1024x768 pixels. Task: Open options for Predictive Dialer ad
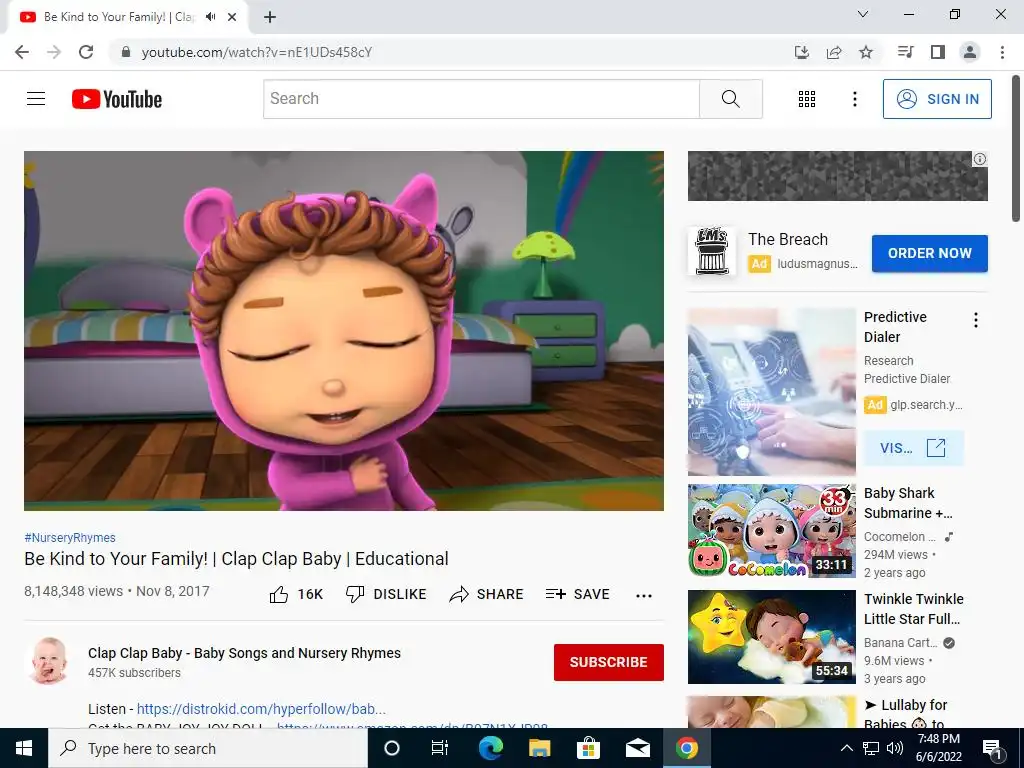tap(976, 320)
